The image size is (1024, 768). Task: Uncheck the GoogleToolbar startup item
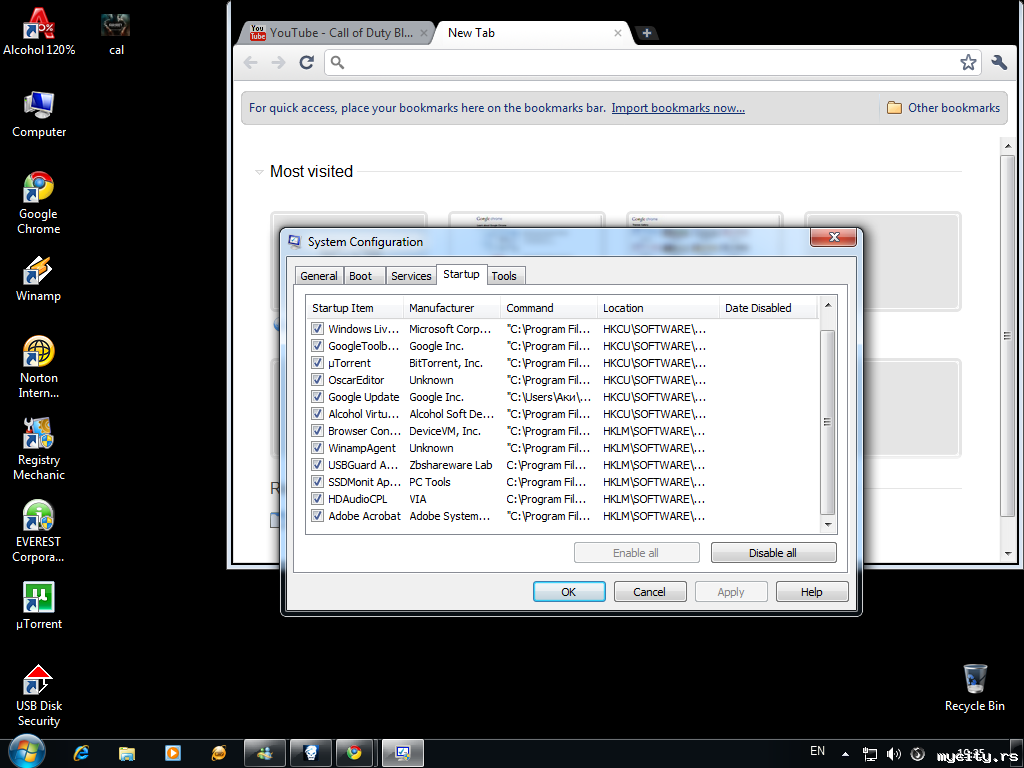317,345
